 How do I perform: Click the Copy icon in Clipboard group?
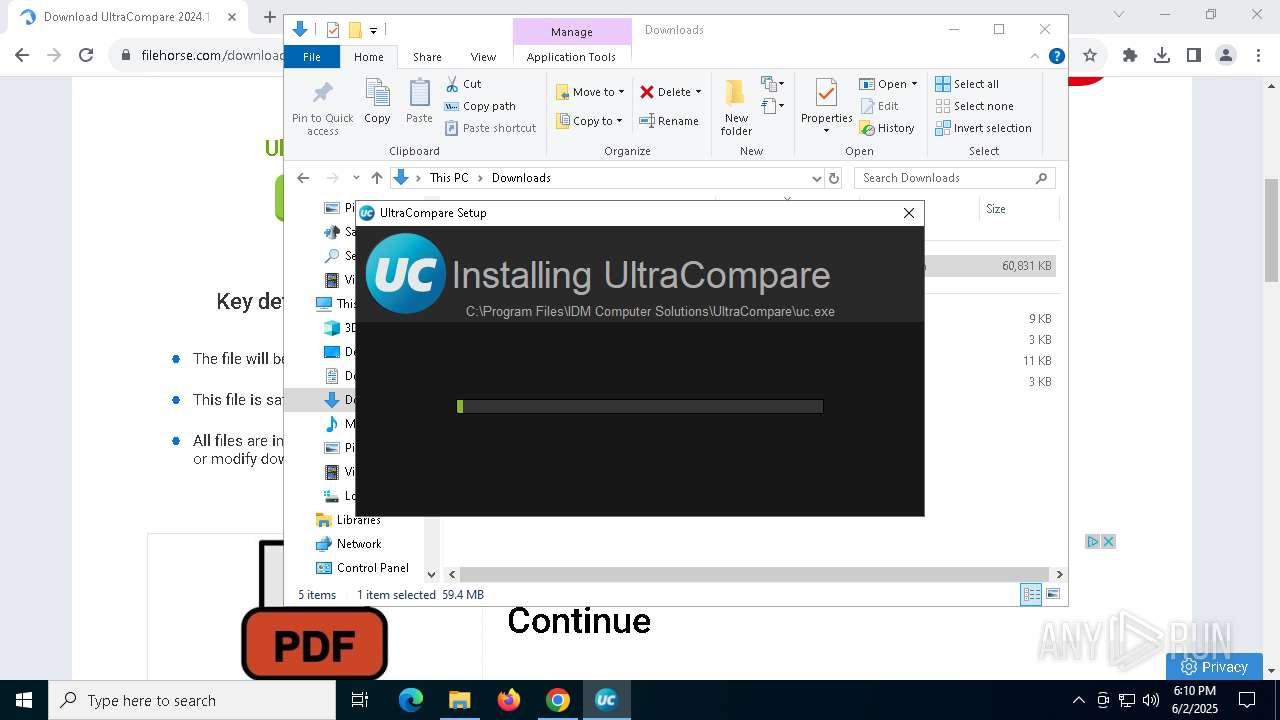[x=377, y=101]
